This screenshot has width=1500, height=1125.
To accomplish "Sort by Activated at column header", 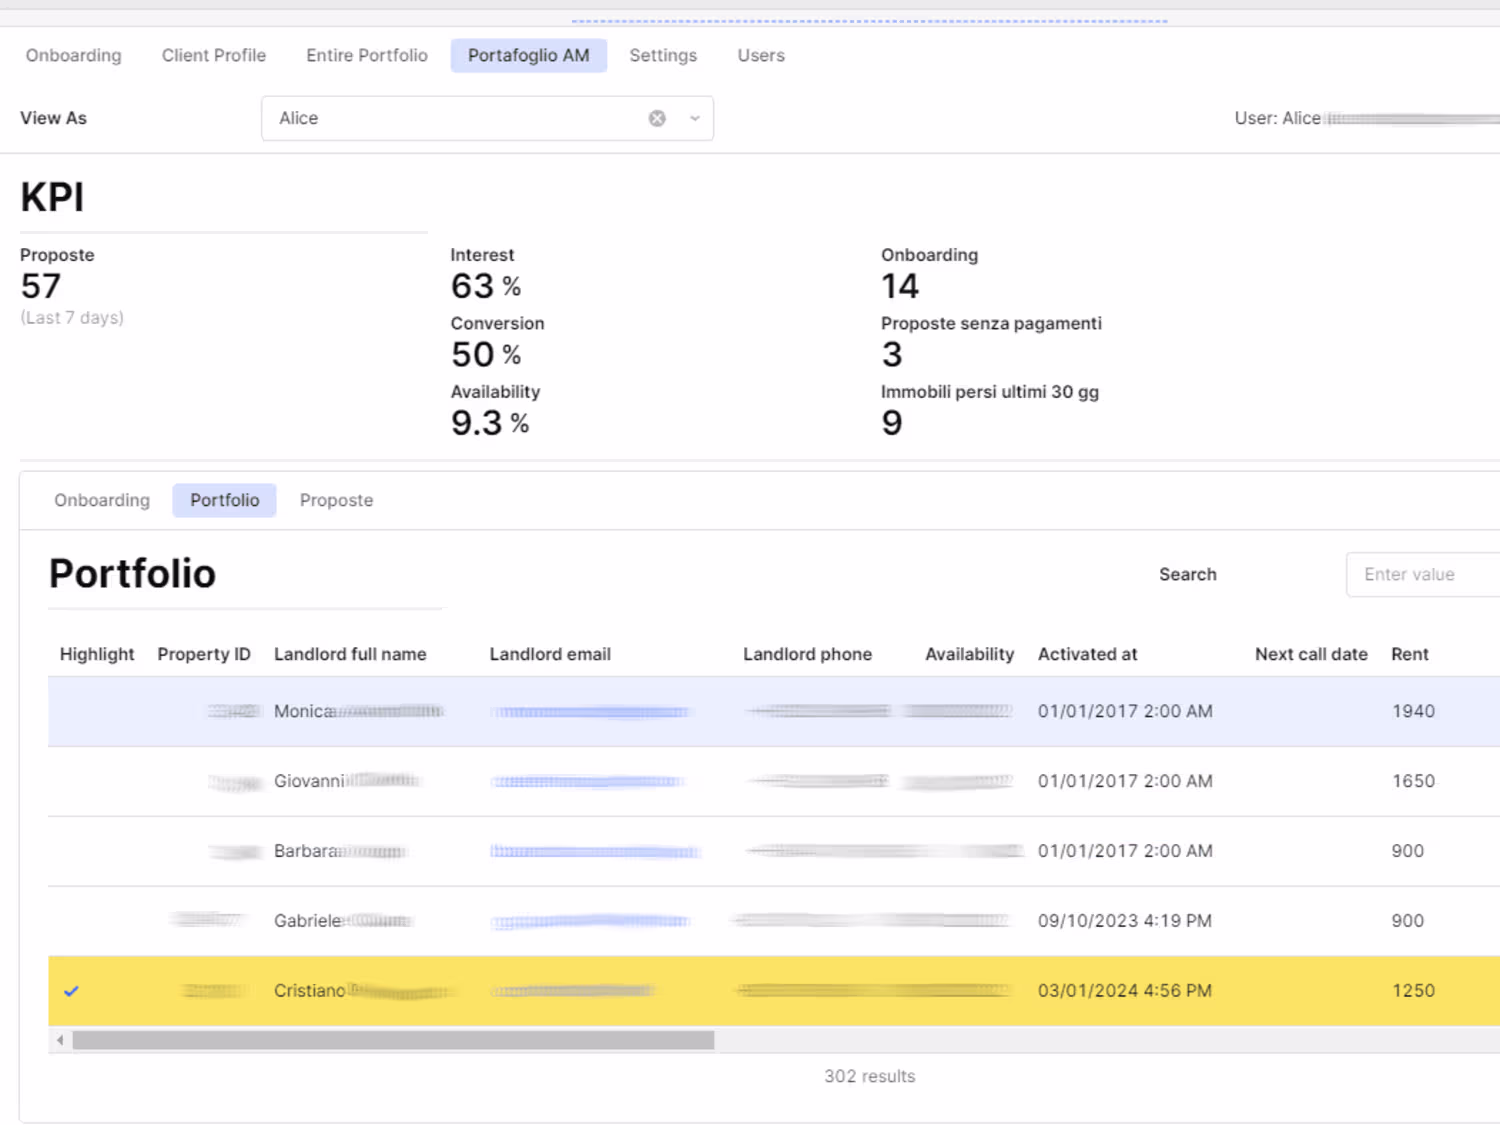I will [1087, 654].
